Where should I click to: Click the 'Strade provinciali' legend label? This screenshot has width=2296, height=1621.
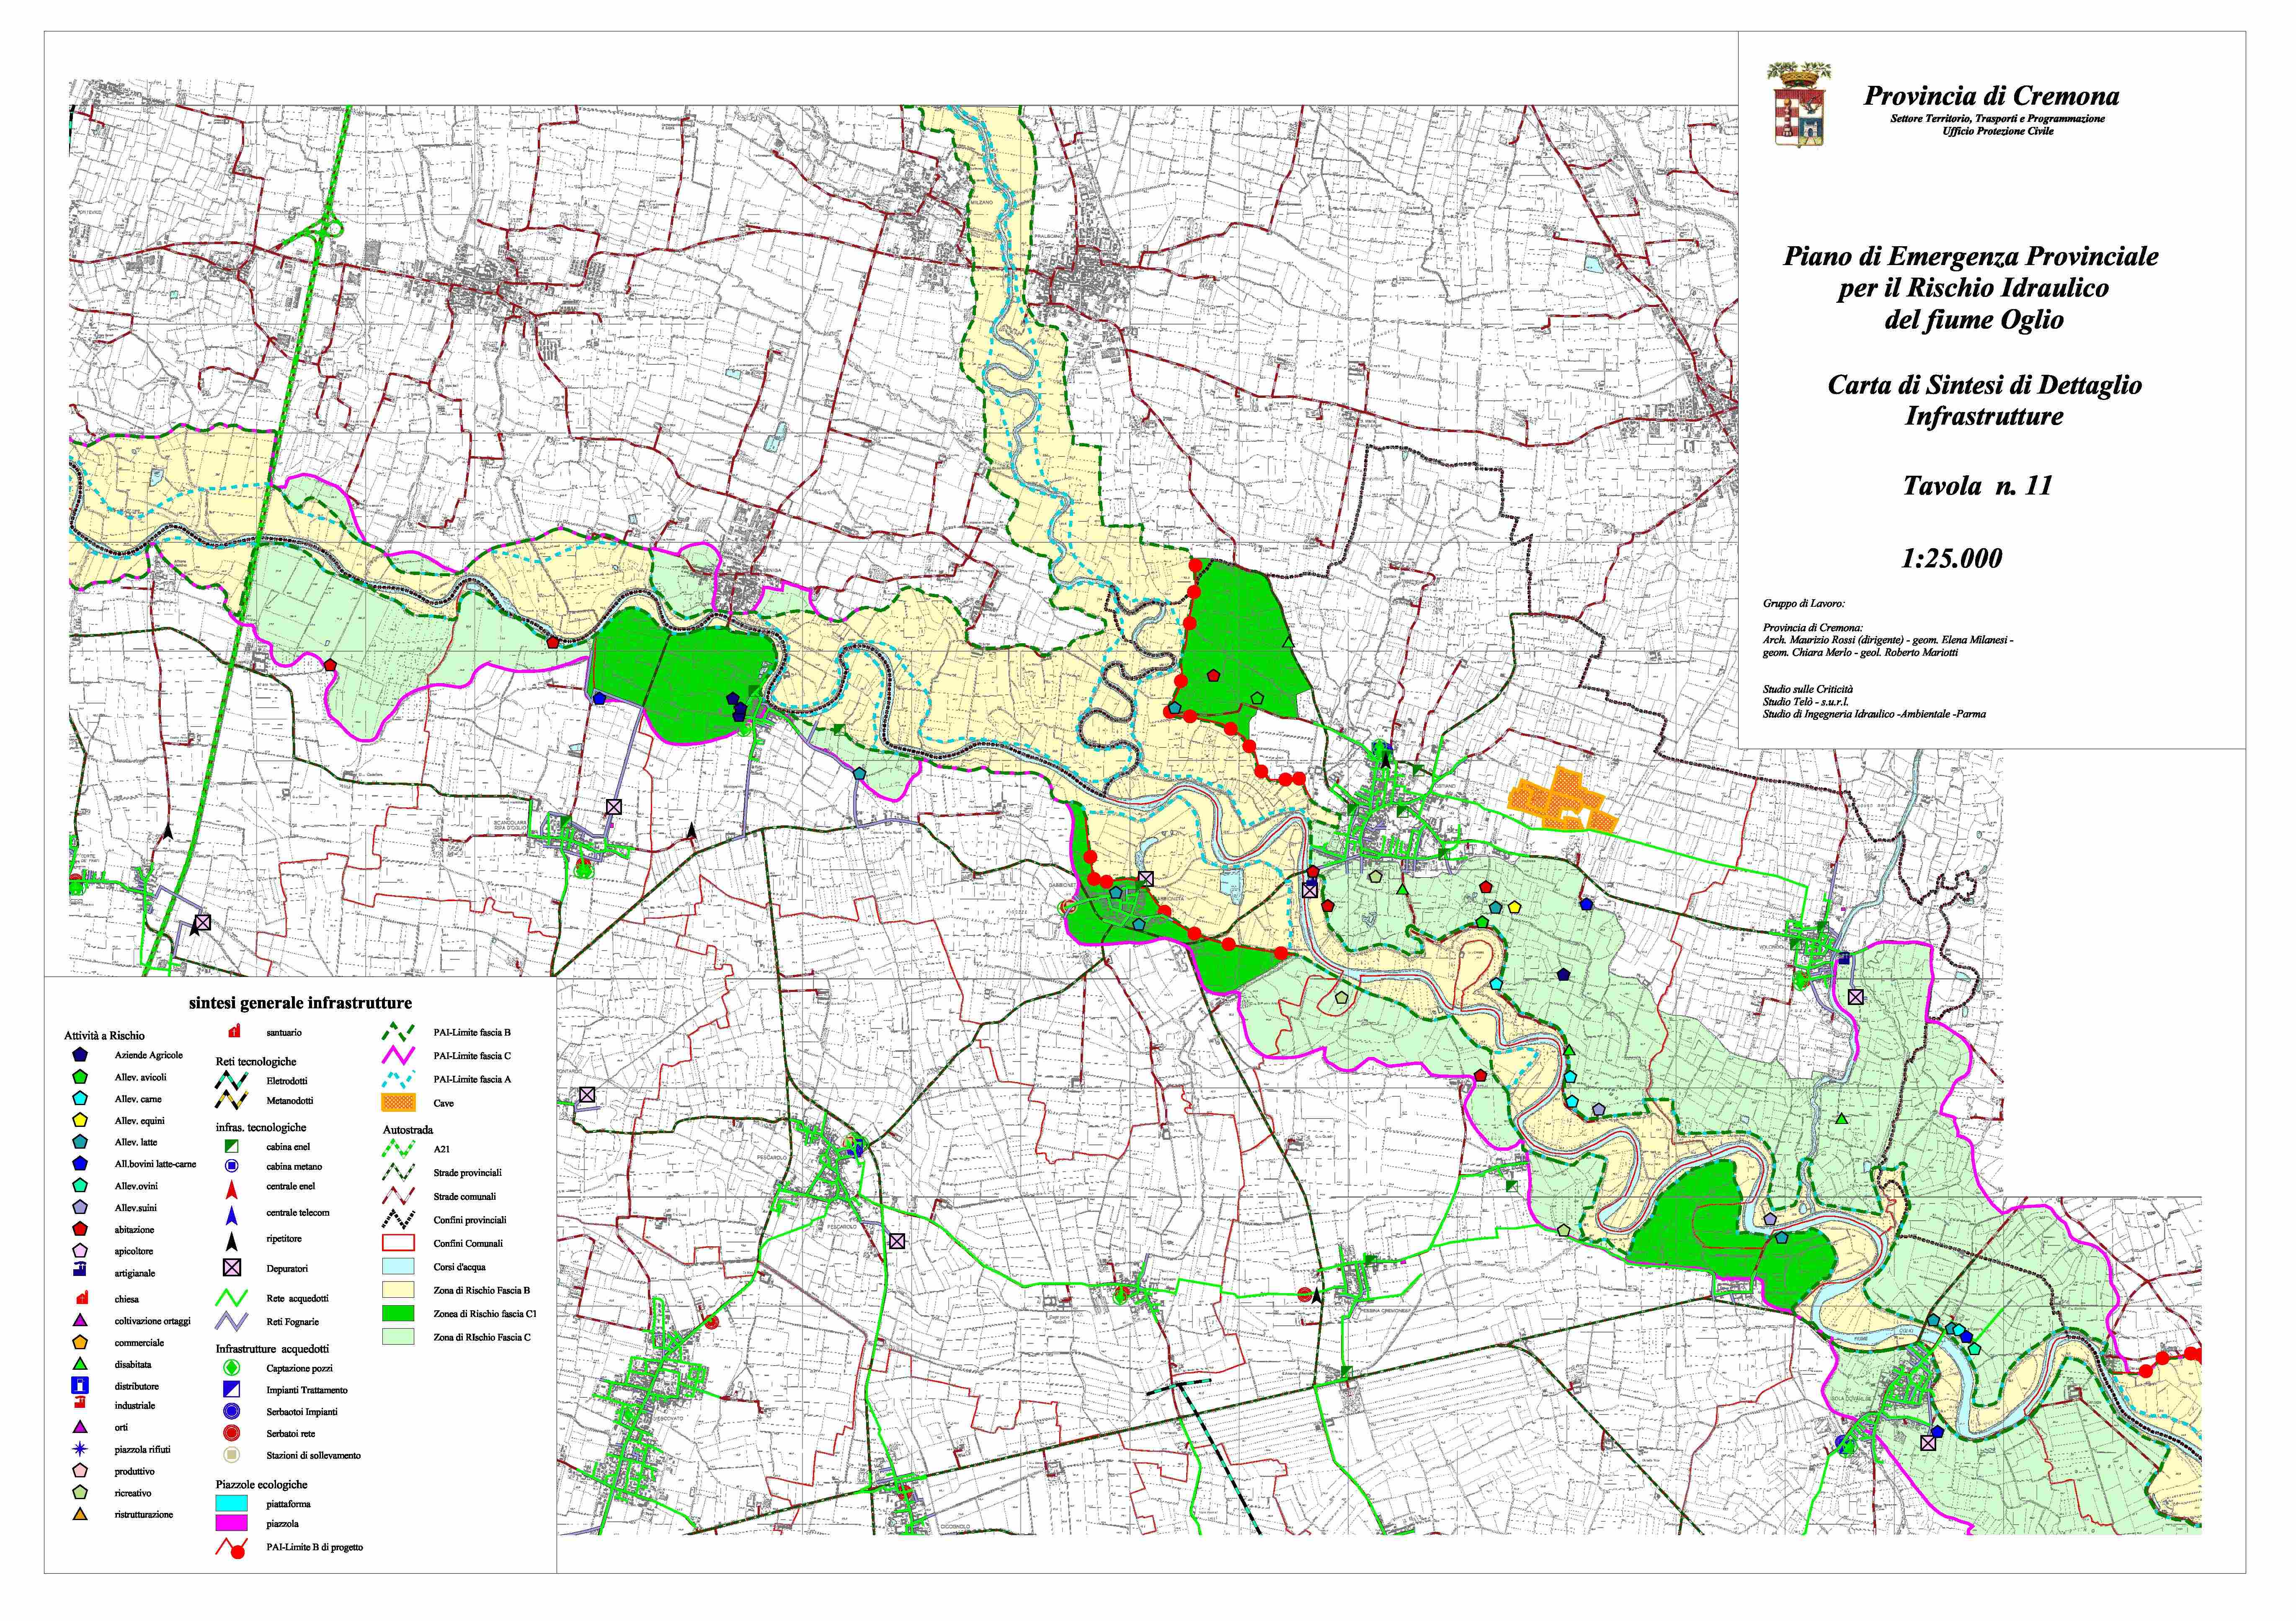(x=468, y=1172)
